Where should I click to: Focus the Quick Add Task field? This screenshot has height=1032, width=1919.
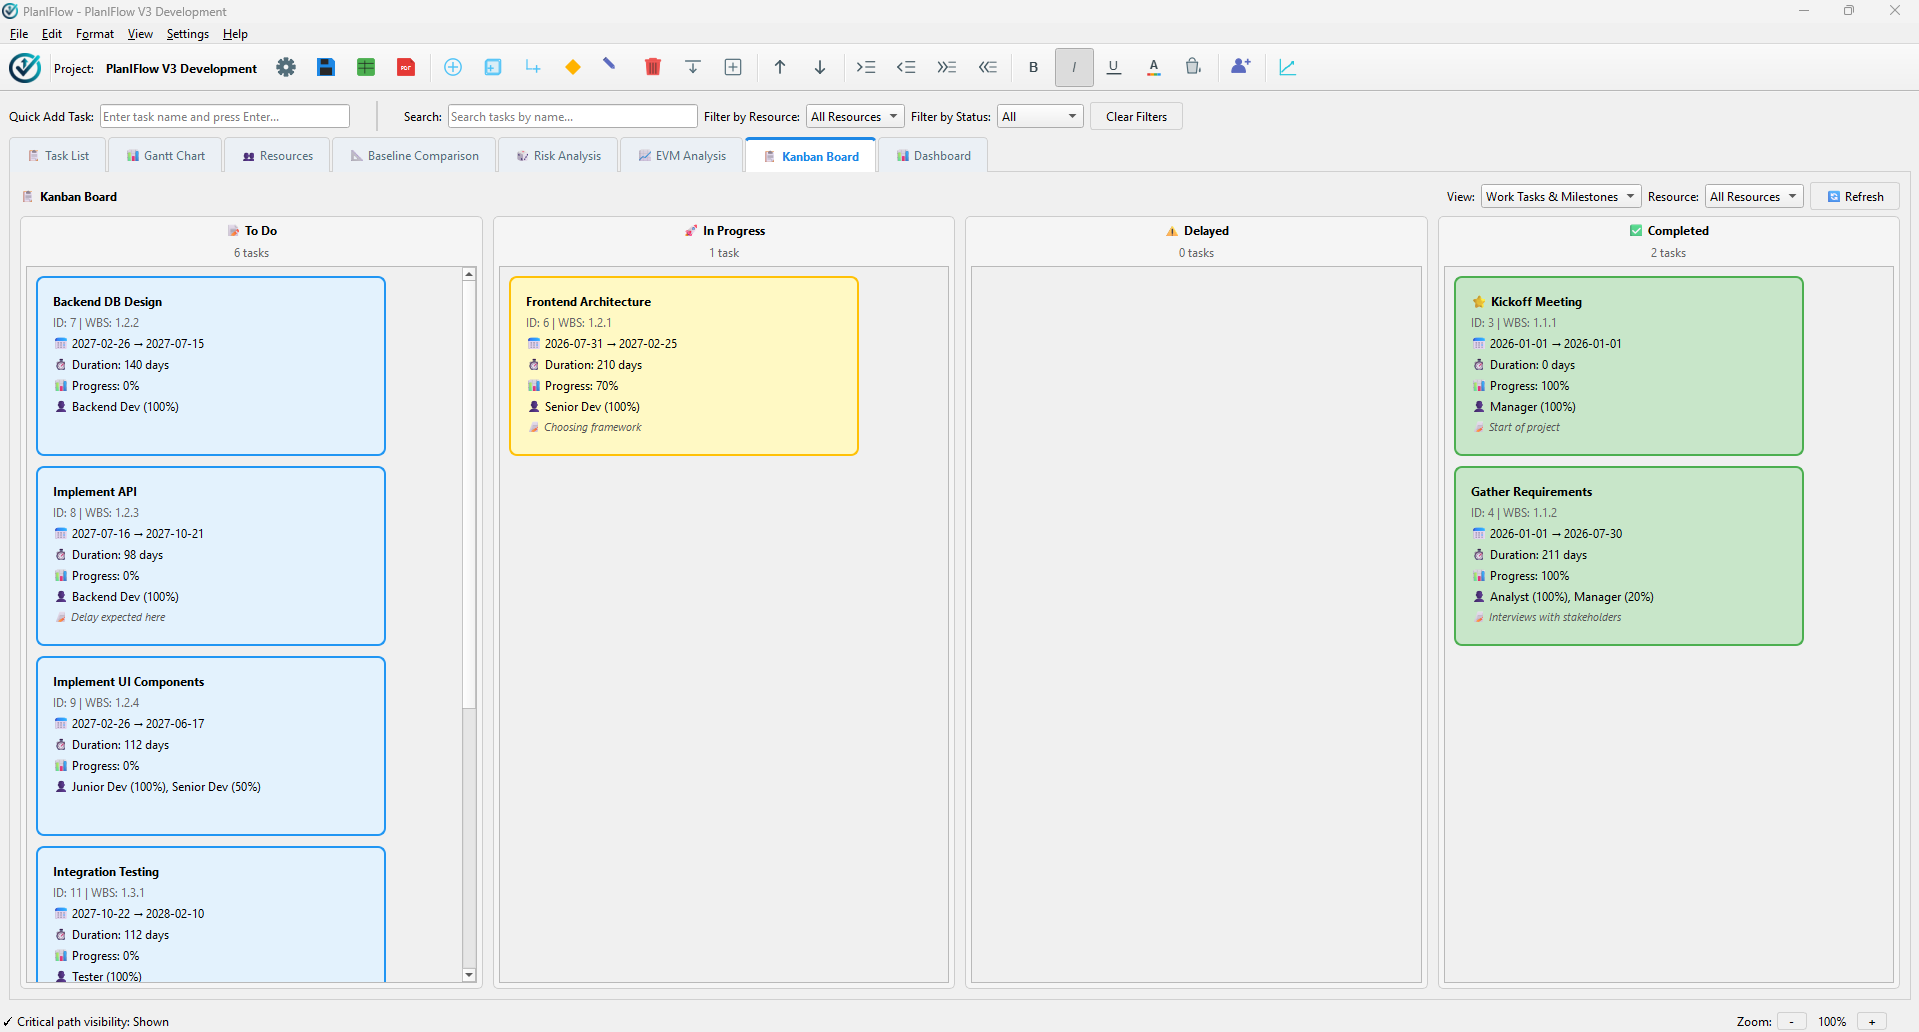point(225,117)
